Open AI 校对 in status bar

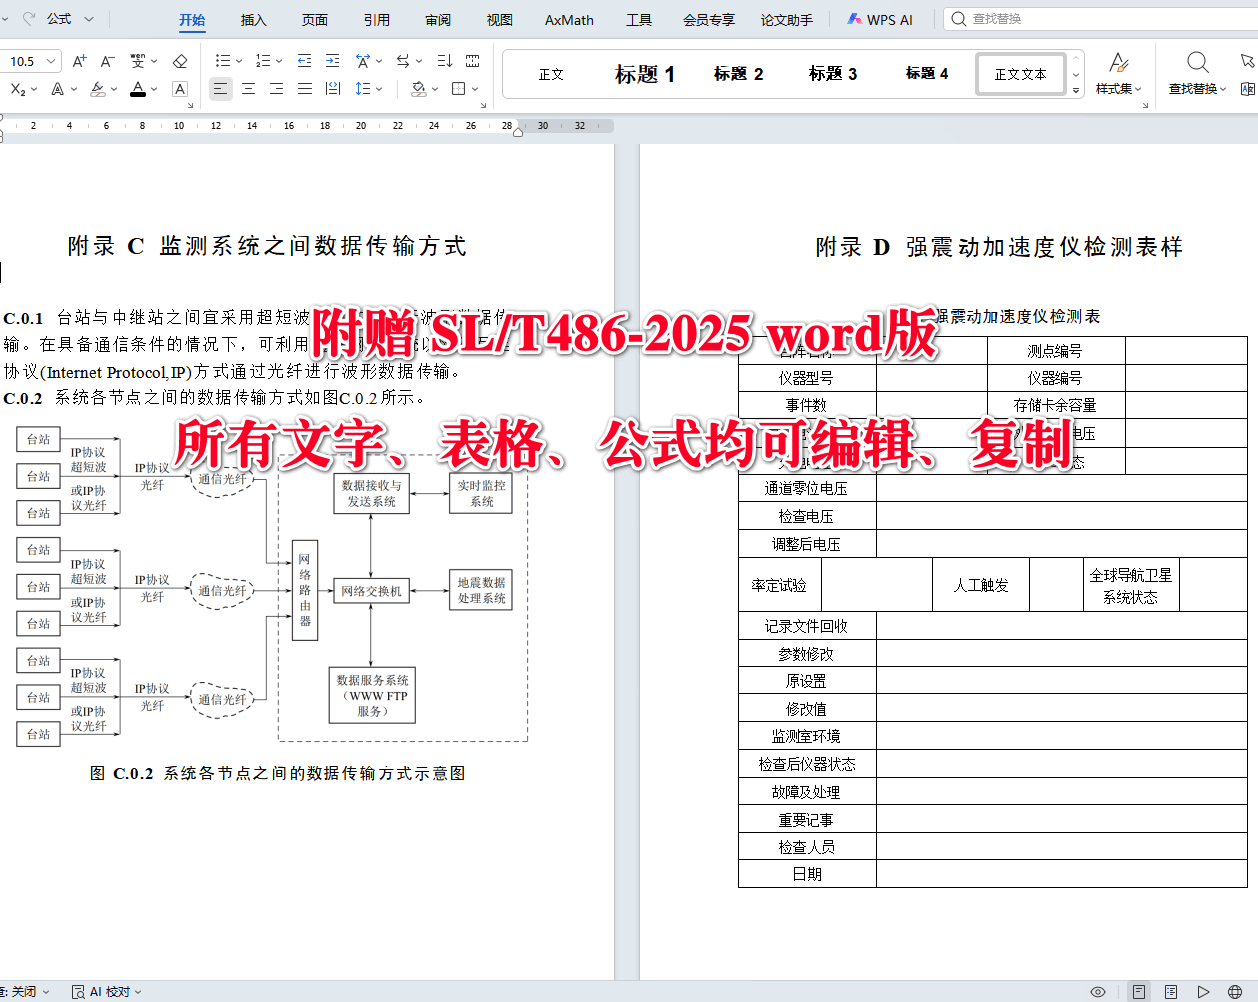tap(107, 992)
